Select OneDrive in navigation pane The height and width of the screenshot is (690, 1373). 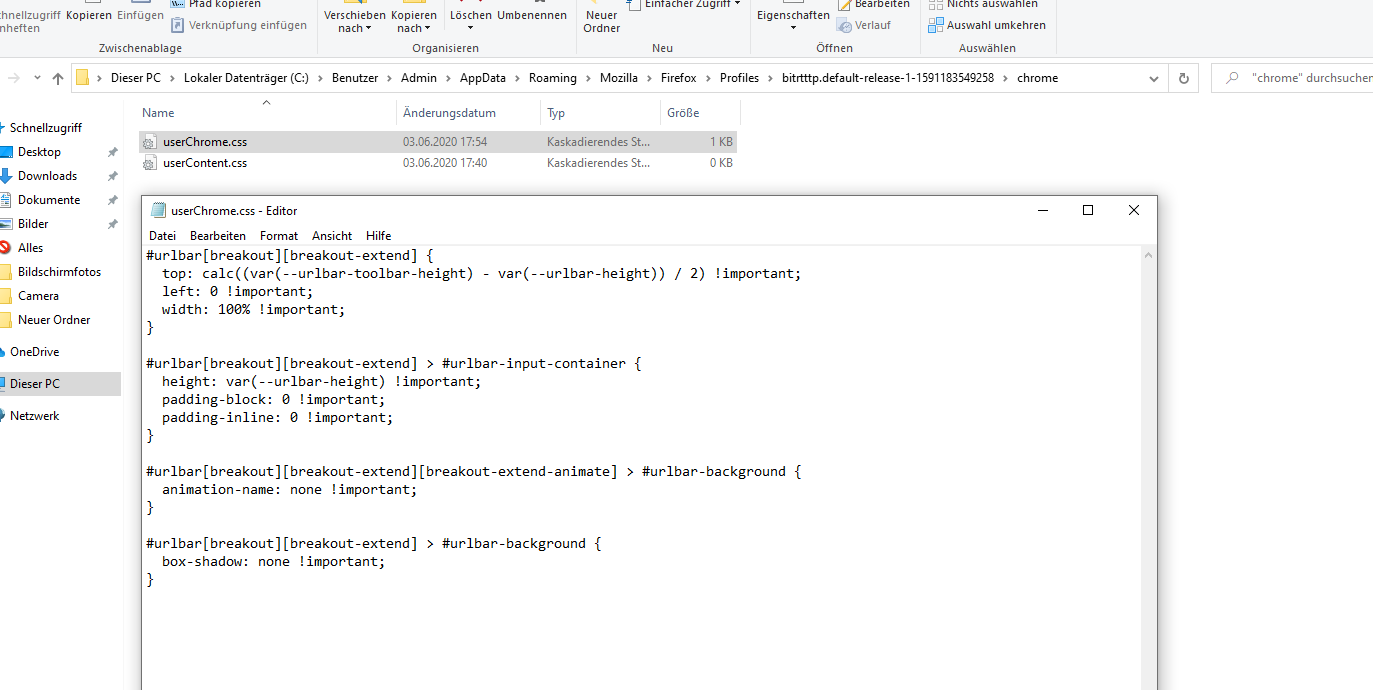(34, 352)
